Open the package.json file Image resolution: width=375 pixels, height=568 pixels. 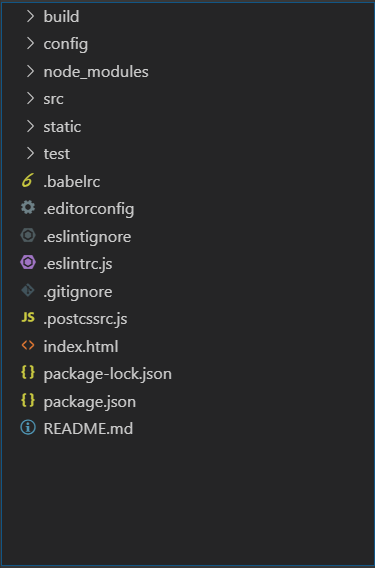pos(187,401)
